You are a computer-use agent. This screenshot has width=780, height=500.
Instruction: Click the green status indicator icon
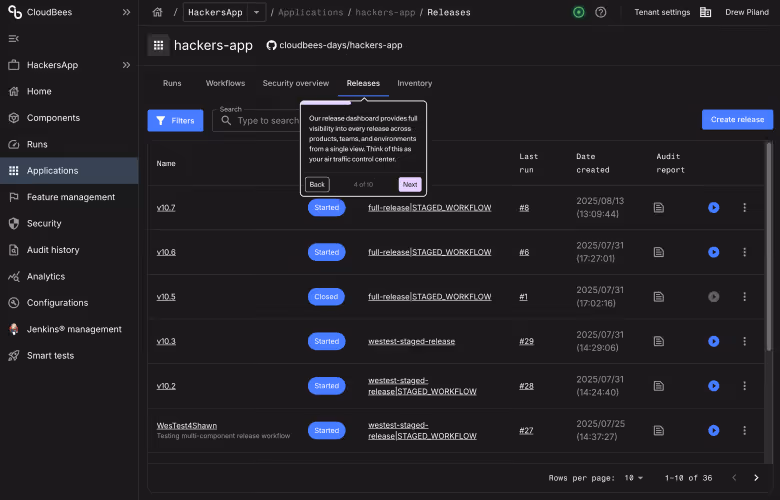click(x=579, y=12)
